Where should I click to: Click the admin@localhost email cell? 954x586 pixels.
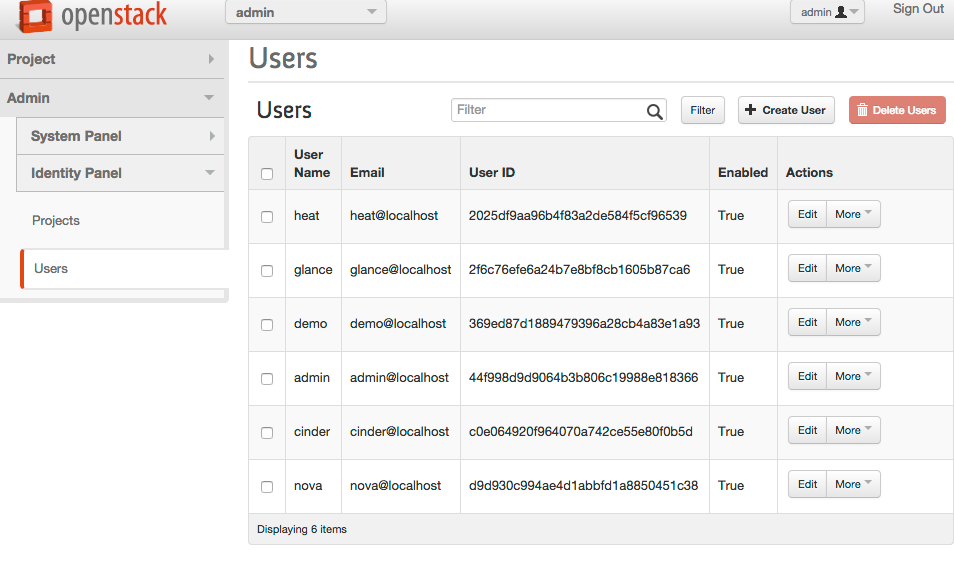coord(399,377)
